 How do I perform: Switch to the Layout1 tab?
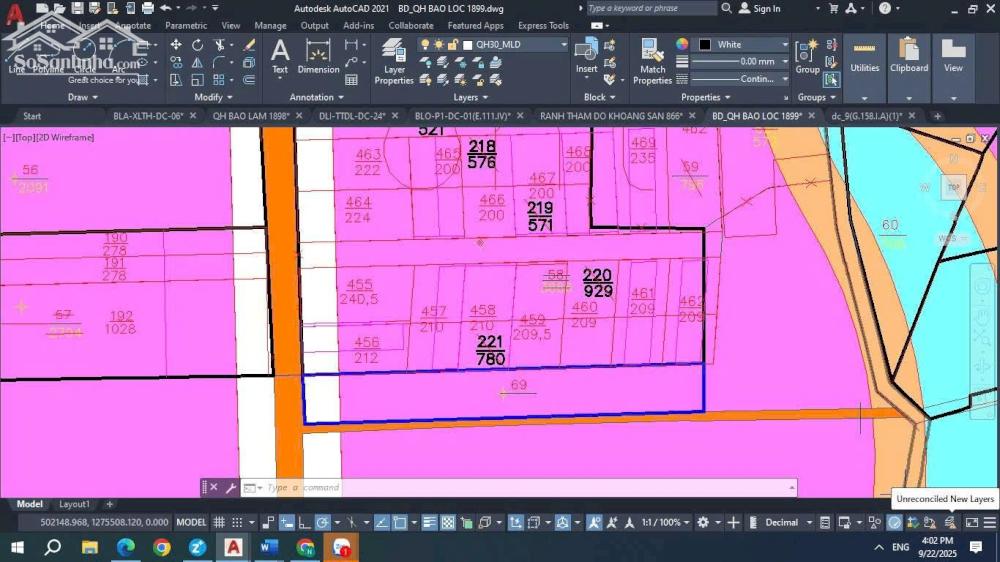point(74,504)
